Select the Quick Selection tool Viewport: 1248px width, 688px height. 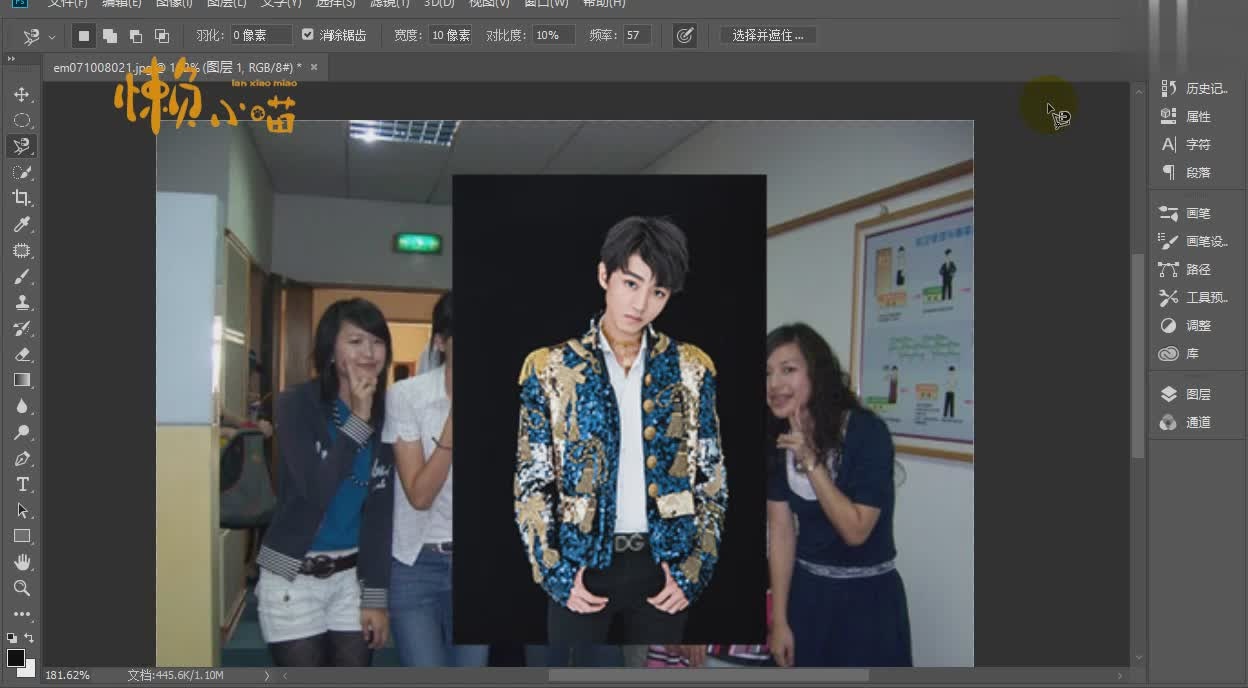21,172
